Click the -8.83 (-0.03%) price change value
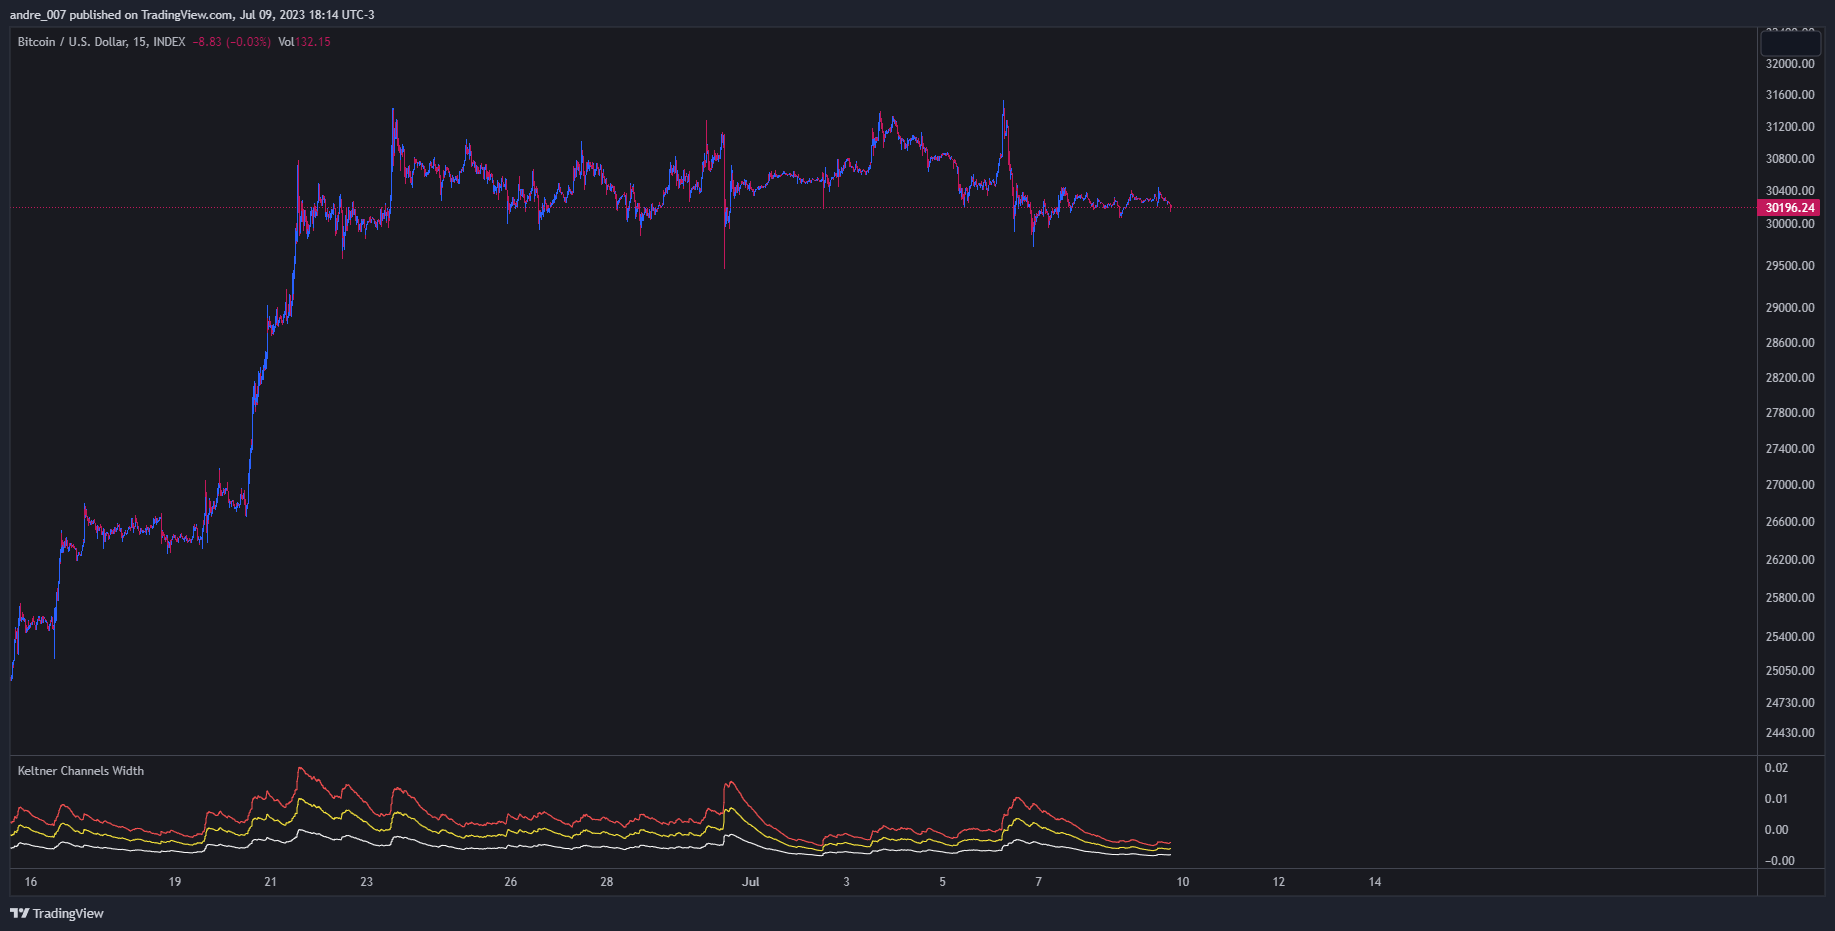 232,42
